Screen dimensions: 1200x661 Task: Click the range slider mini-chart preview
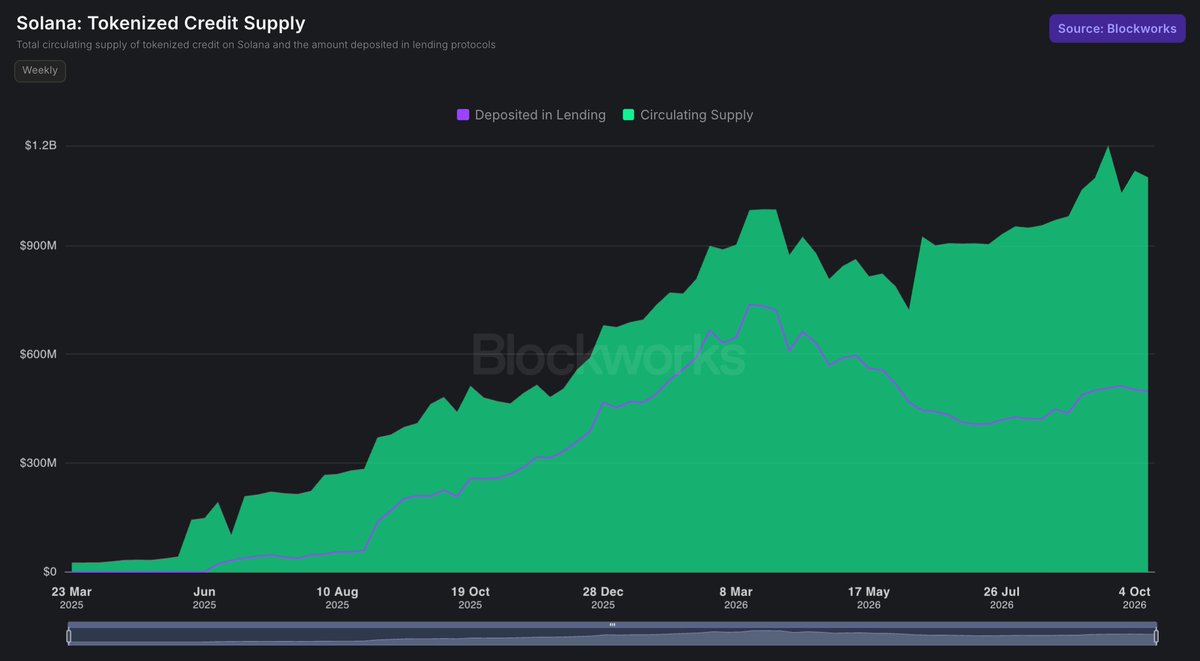612,637
